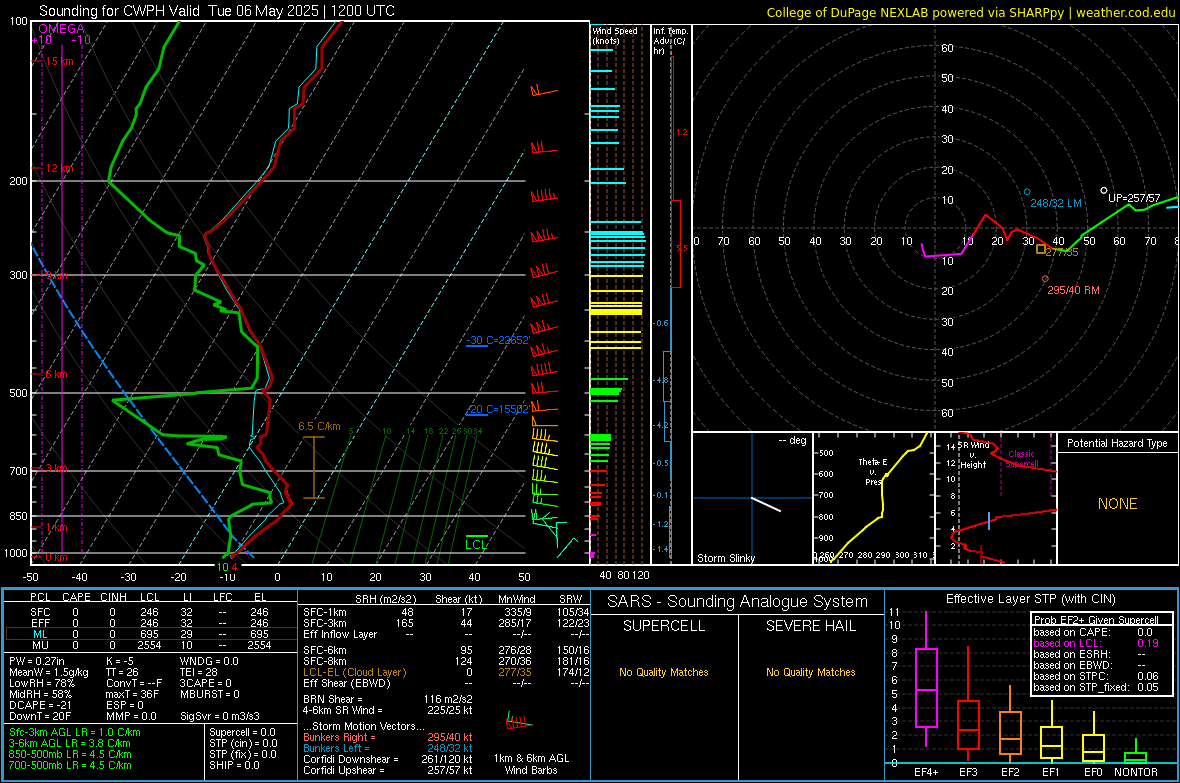Click the maxT = 36F value

pyautogui.click(x=132, y=694)
